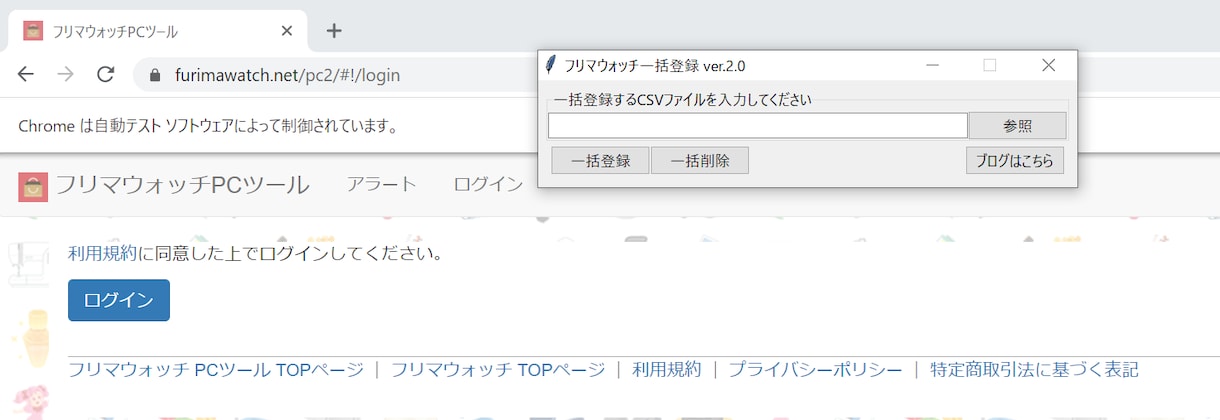Click the Chrome automated test software notice text
The width and height of the screenshot is (1220, 420).
tap(209, 126)
